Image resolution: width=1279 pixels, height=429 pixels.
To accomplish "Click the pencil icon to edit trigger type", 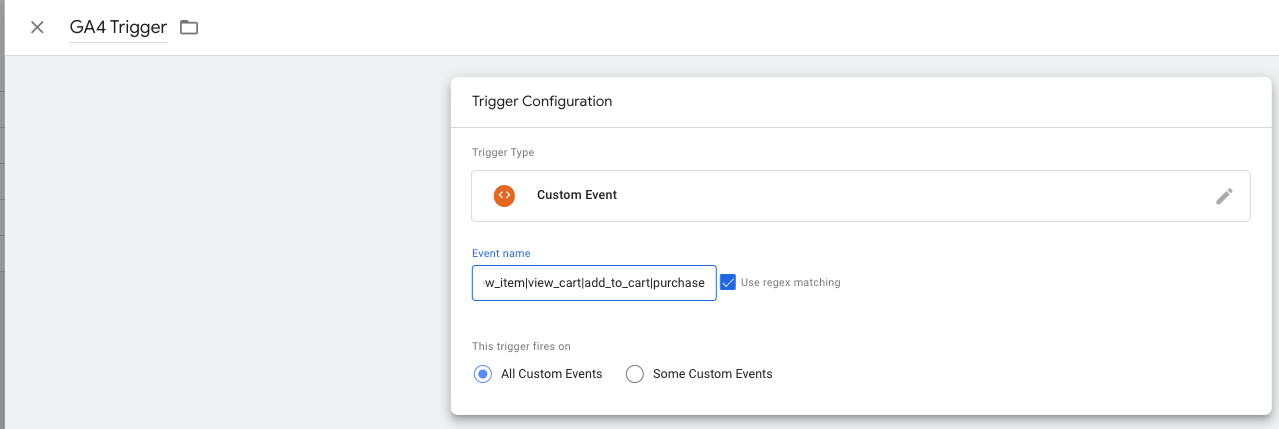I will (x=1224, y=196).
